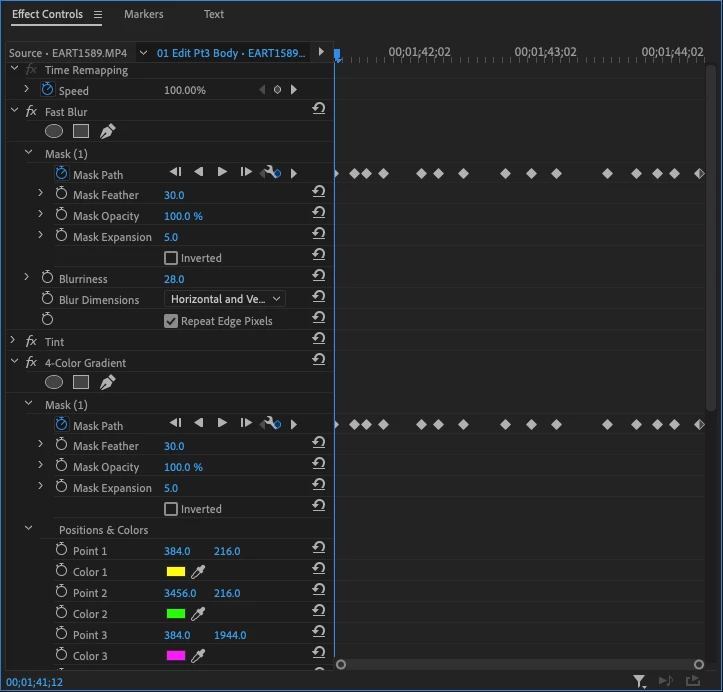Track Fast Blur selected mask backward
This screenshot has width=723, height=692.
click(199, 172)
